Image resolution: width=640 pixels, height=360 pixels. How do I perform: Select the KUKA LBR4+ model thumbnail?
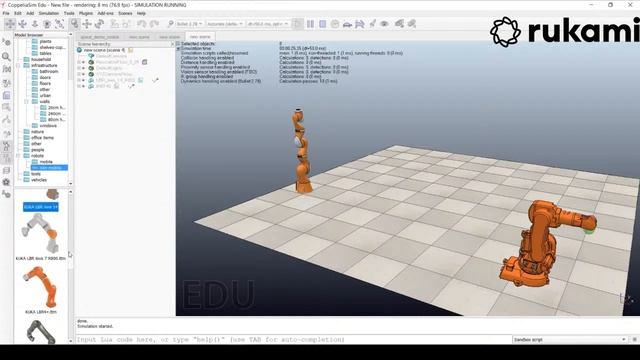[41, 287]
